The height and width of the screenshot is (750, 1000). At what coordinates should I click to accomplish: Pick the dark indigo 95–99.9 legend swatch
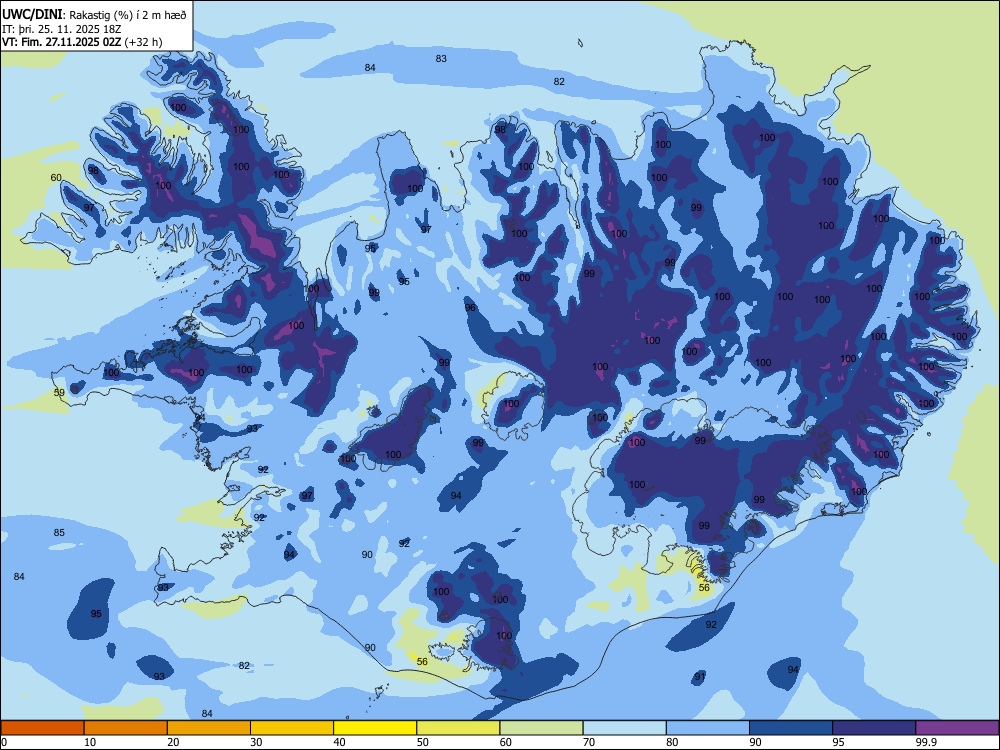(x=874, y=728)
